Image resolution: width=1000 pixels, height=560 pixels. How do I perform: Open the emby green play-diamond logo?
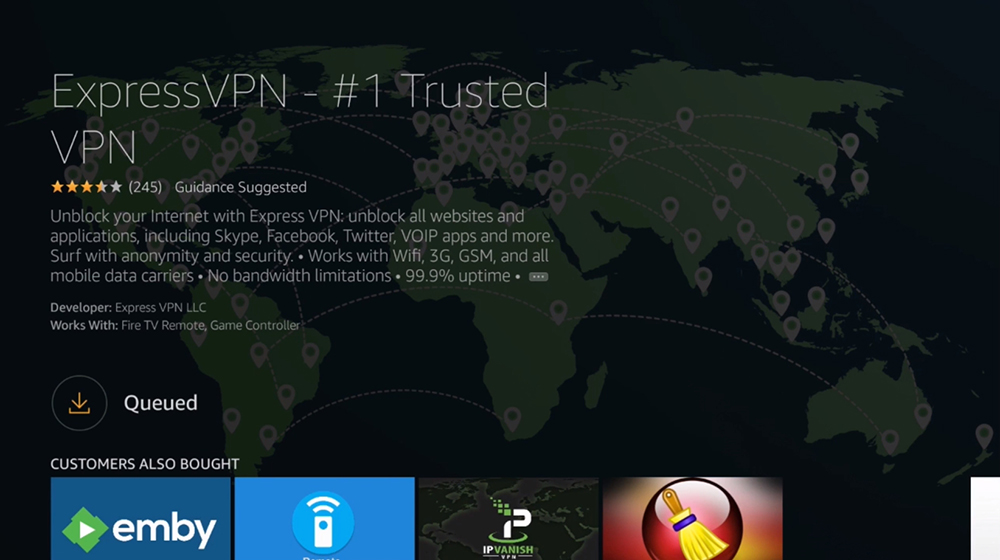(85, 529)
